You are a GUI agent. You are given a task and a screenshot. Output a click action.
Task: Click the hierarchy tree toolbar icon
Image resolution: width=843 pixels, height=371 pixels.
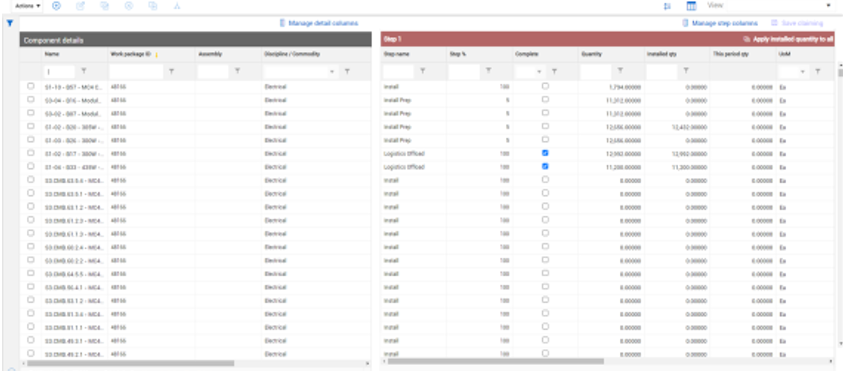pos(177,6)
